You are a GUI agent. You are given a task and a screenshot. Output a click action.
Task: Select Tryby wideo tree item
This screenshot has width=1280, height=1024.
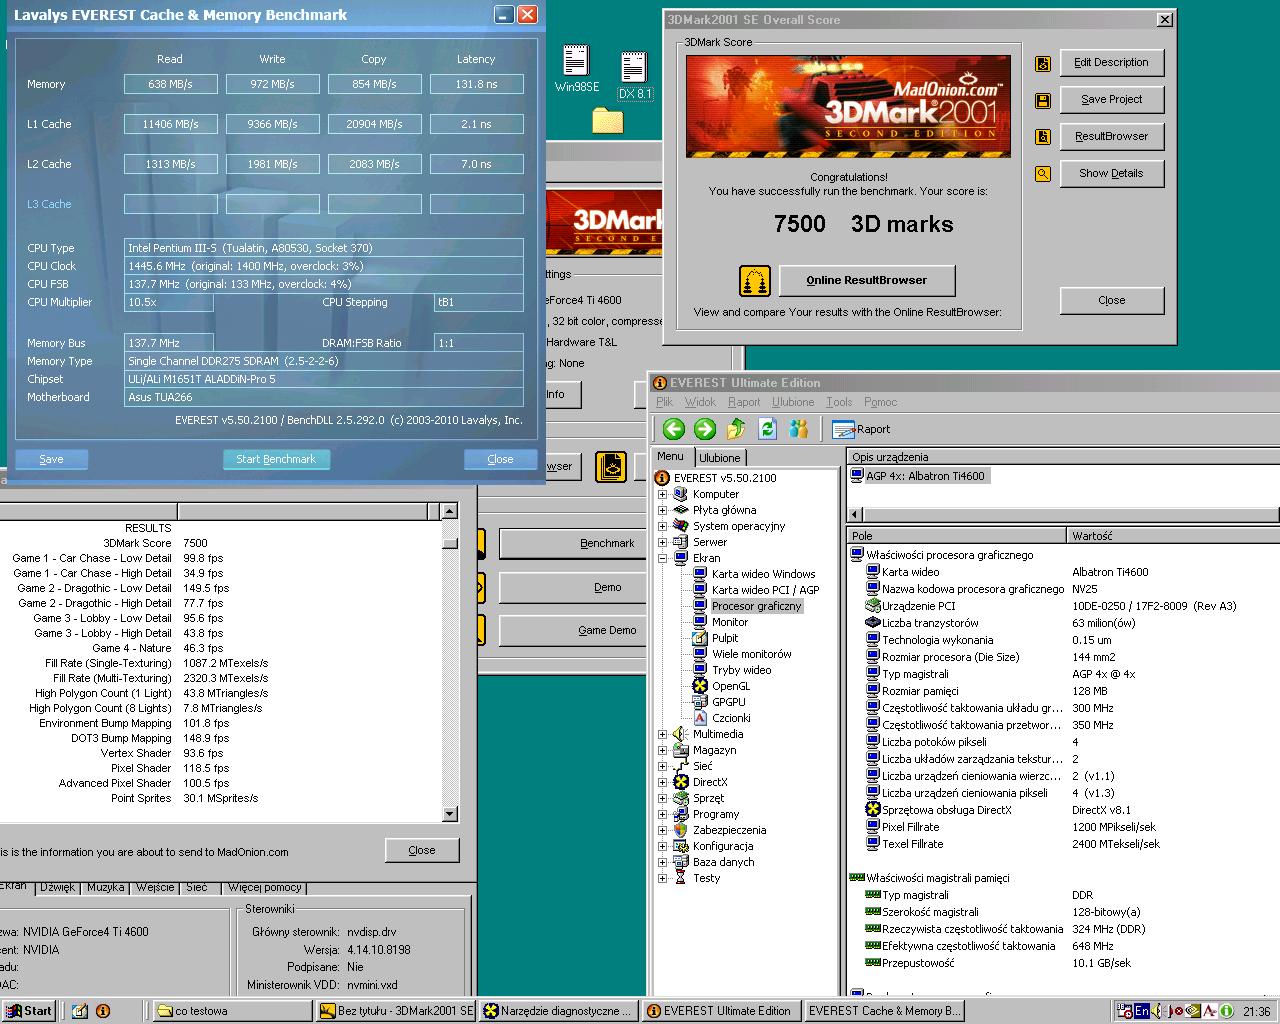[741, 670]
